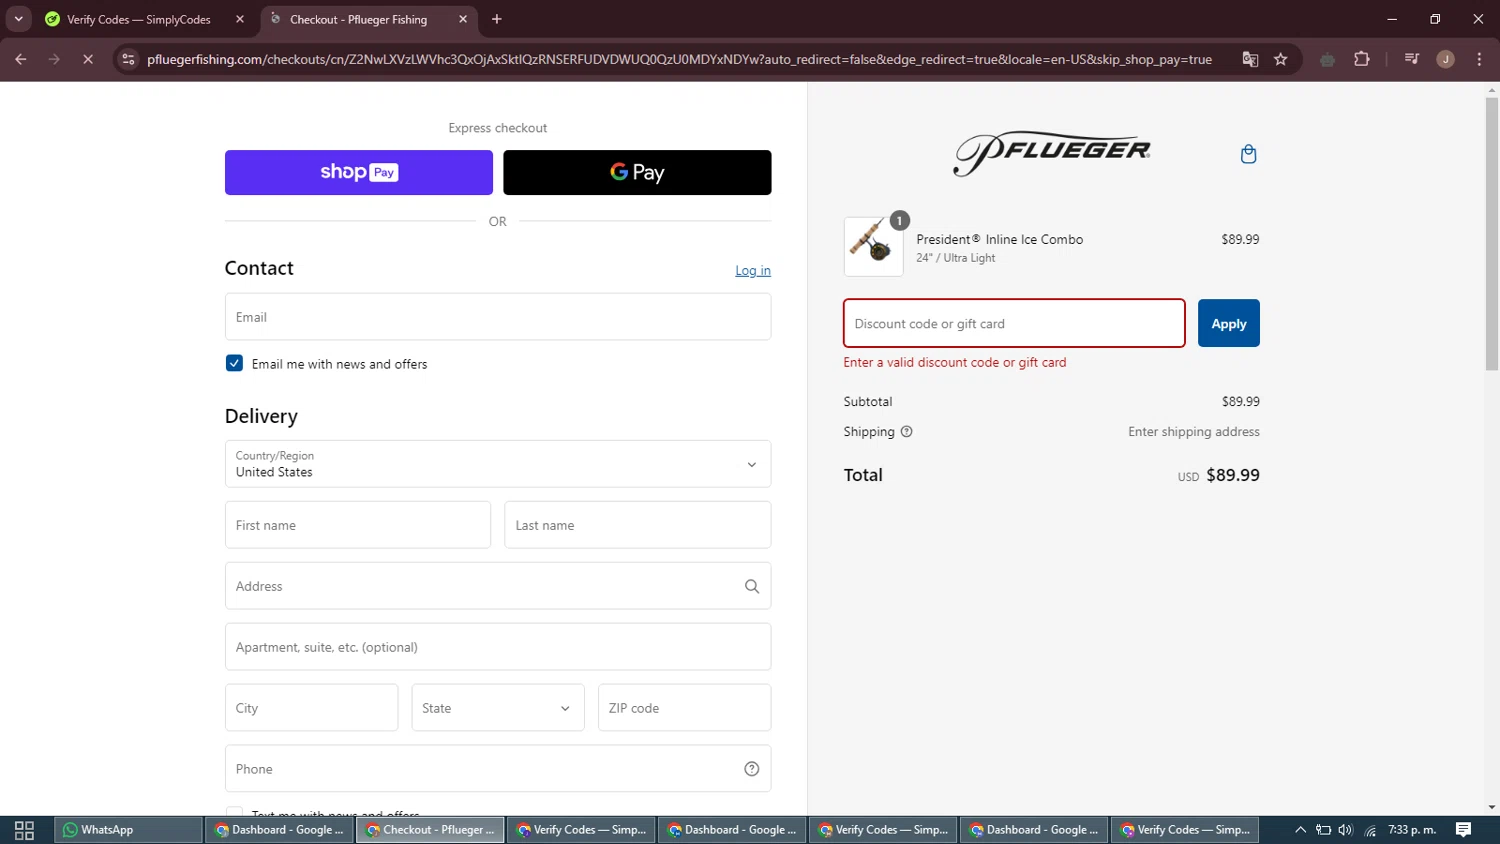Bookmark this page with the star icon
This screenshot has width=1500, height=844.
click(x=1281, y=59)
